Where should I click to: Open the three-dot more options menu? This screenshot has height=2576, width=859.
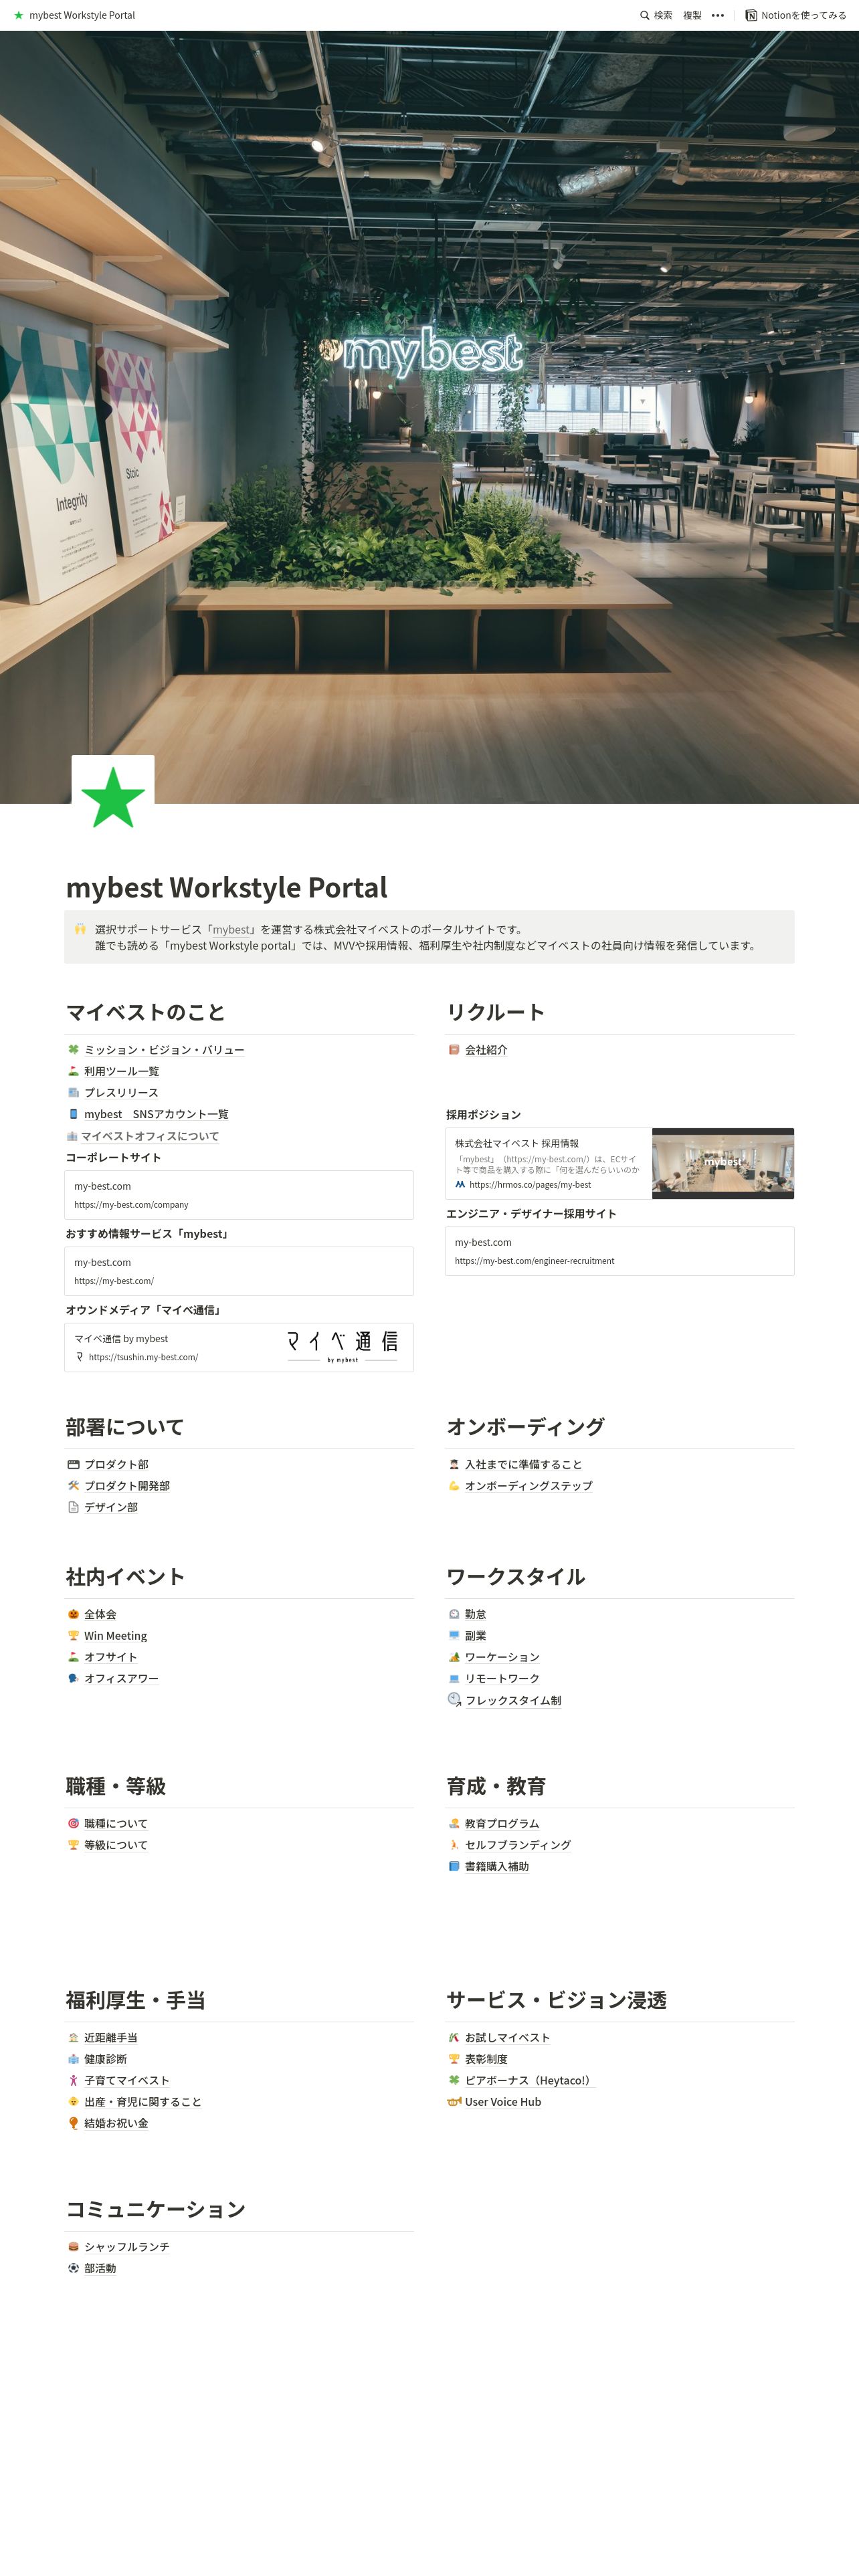pyautogui.click(x=717, y=15)
